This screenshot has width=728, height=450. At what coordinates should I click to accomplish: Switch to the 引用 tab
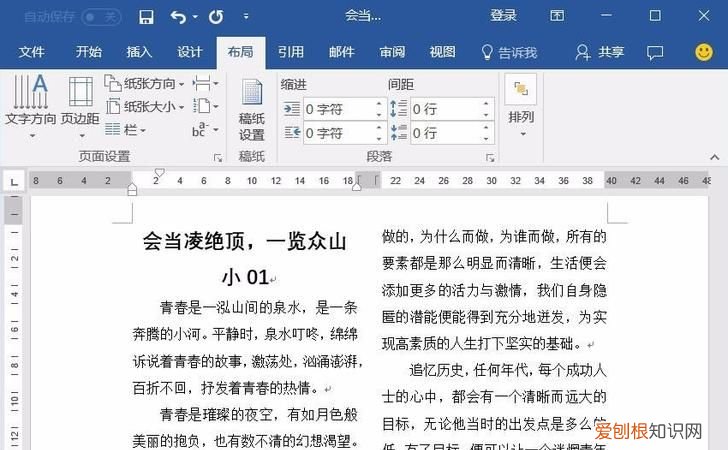291,52
